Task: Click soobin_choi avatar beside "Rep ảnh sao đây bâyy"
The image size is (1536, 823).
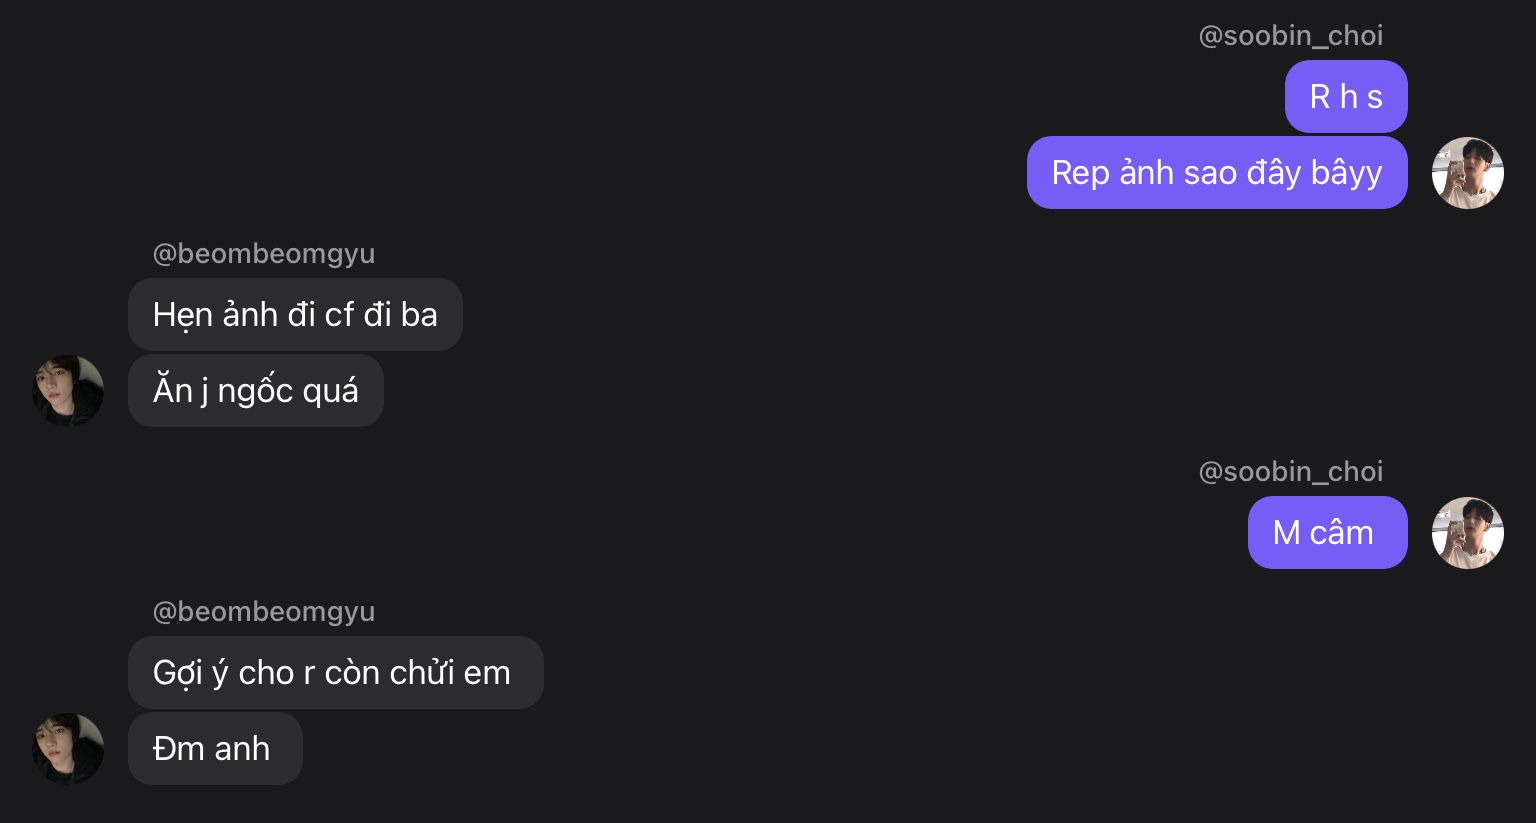Action: [x=1467, y=173]
